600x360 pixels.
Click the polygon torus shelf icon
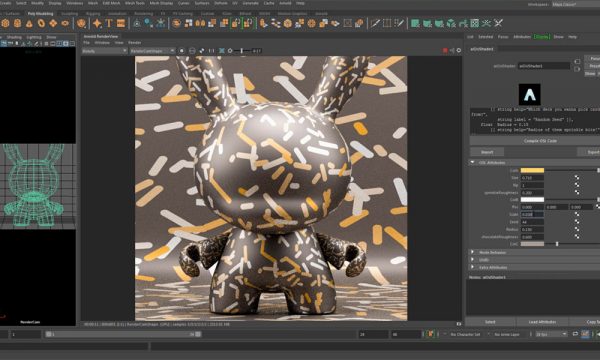(41, 23)
